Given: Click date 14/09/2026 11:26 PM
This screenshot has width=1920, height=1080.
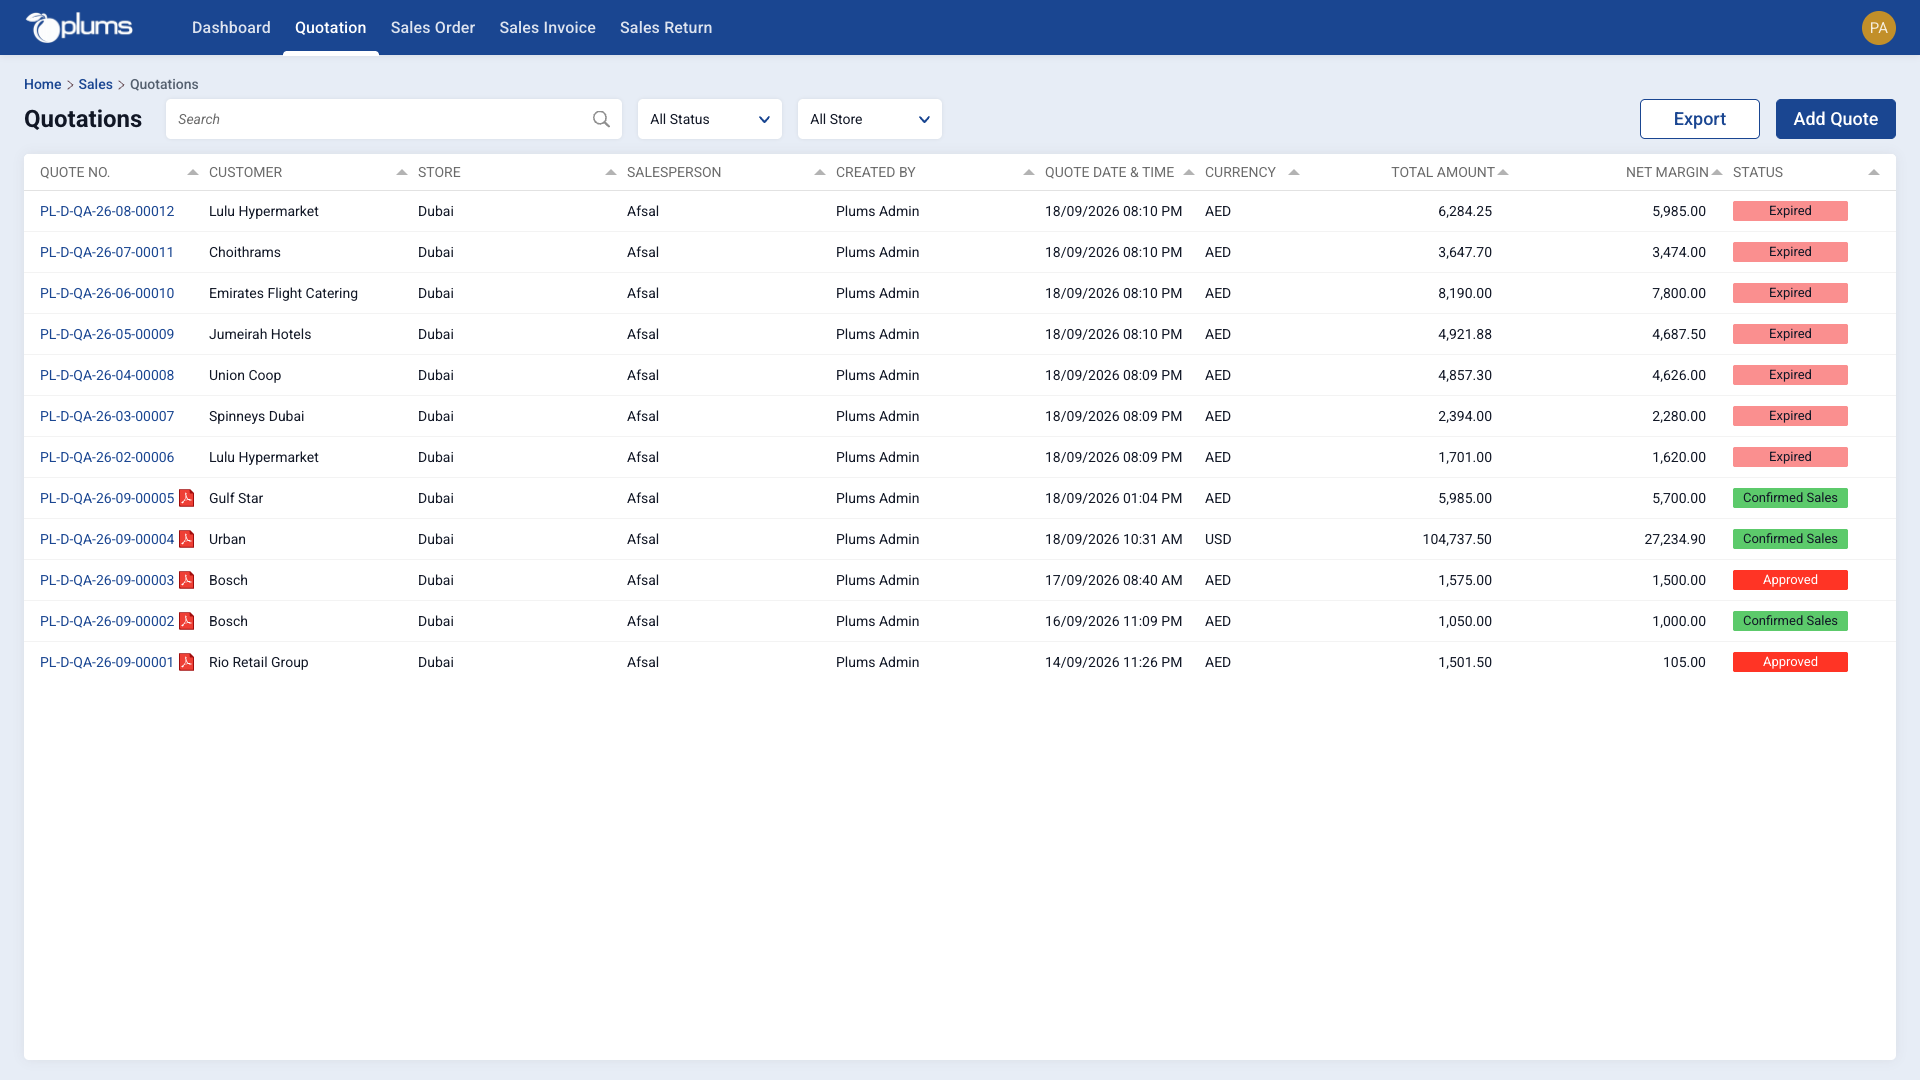Looking at the screenshot, I should click(x=1113, y=662).
